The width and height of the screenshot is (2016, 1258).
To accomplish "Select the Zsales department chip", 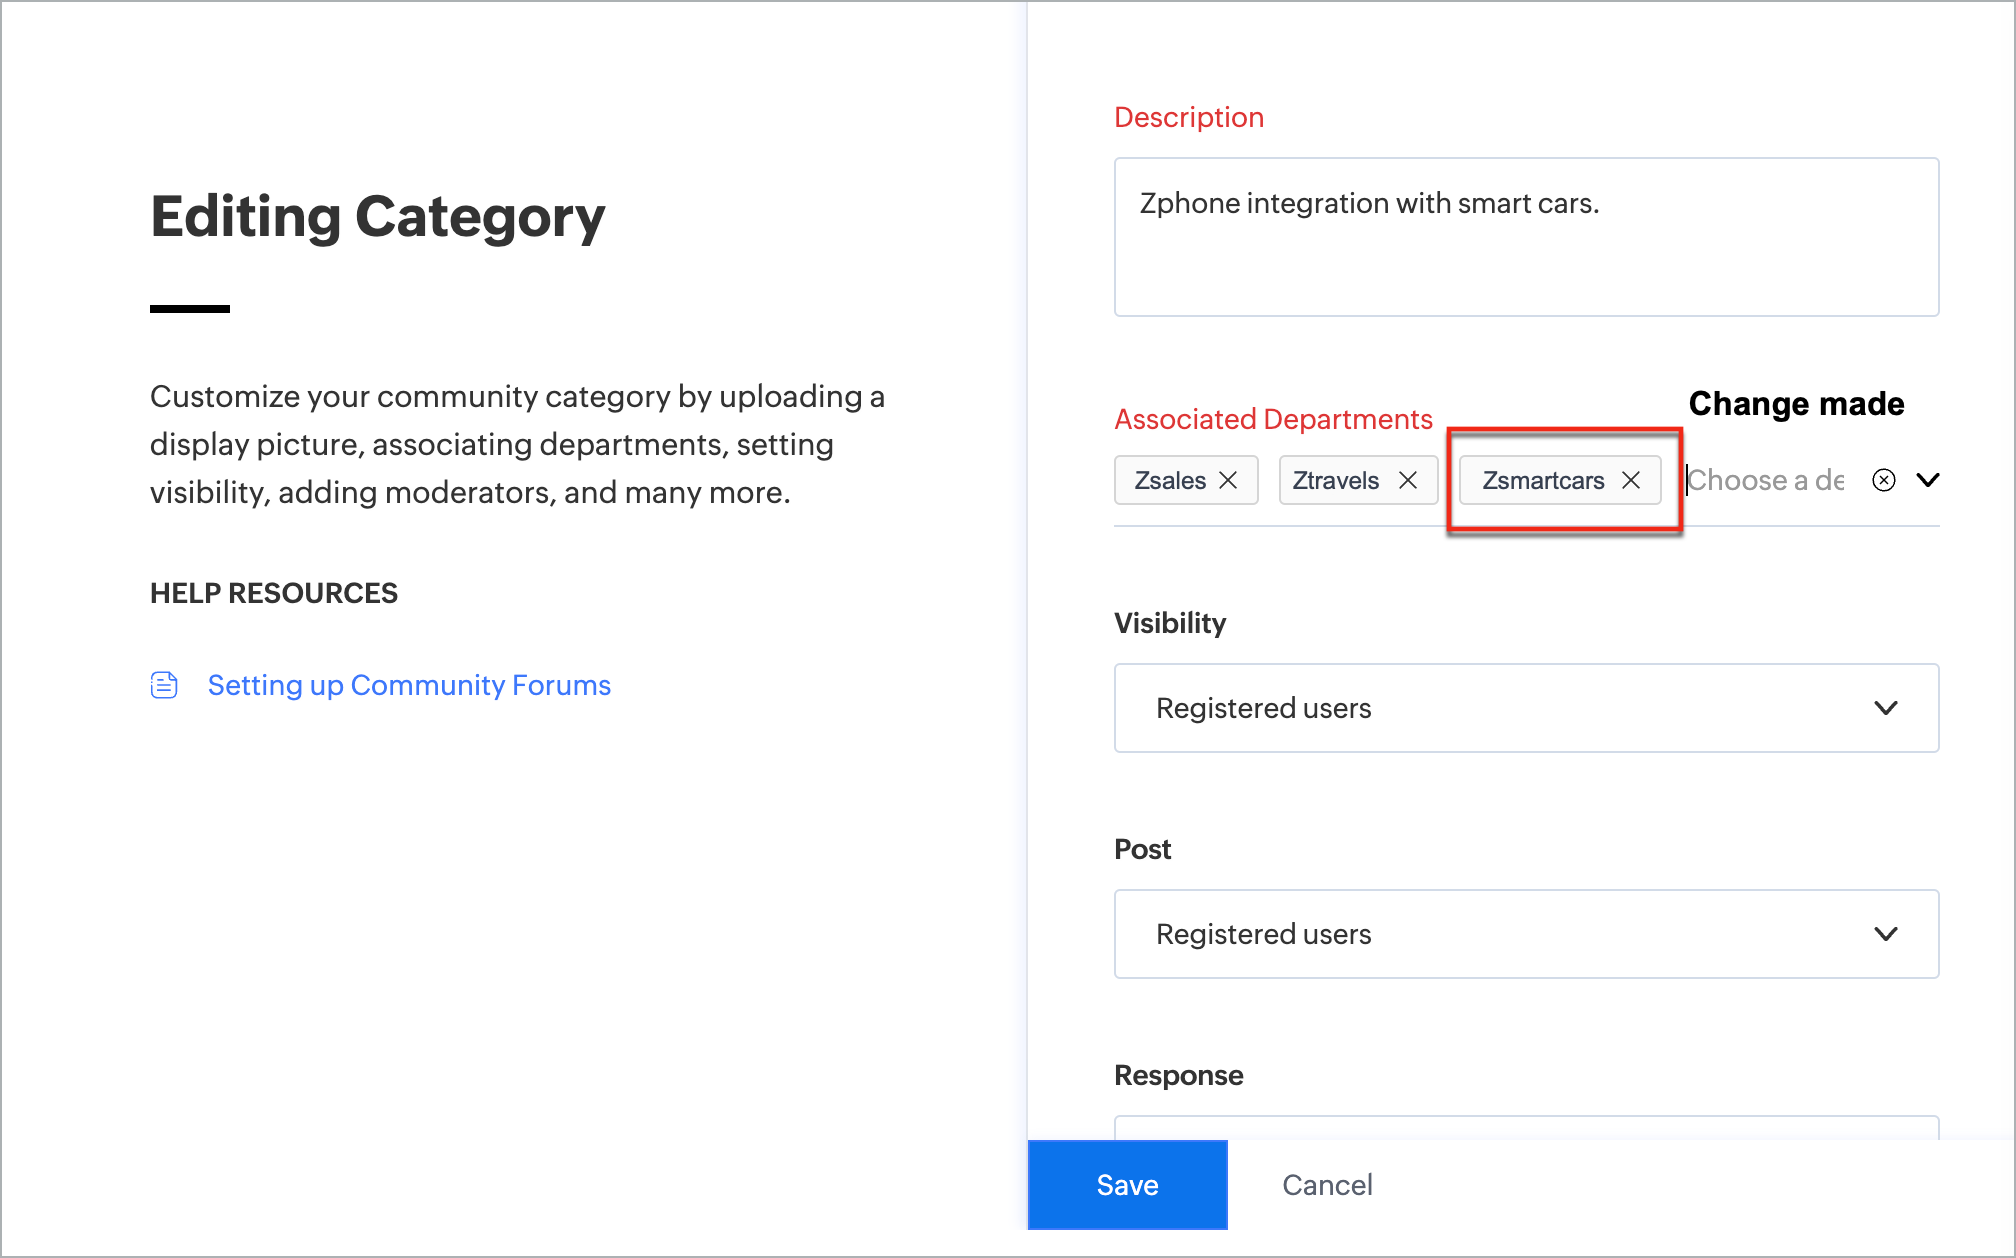I will 1170,481.
